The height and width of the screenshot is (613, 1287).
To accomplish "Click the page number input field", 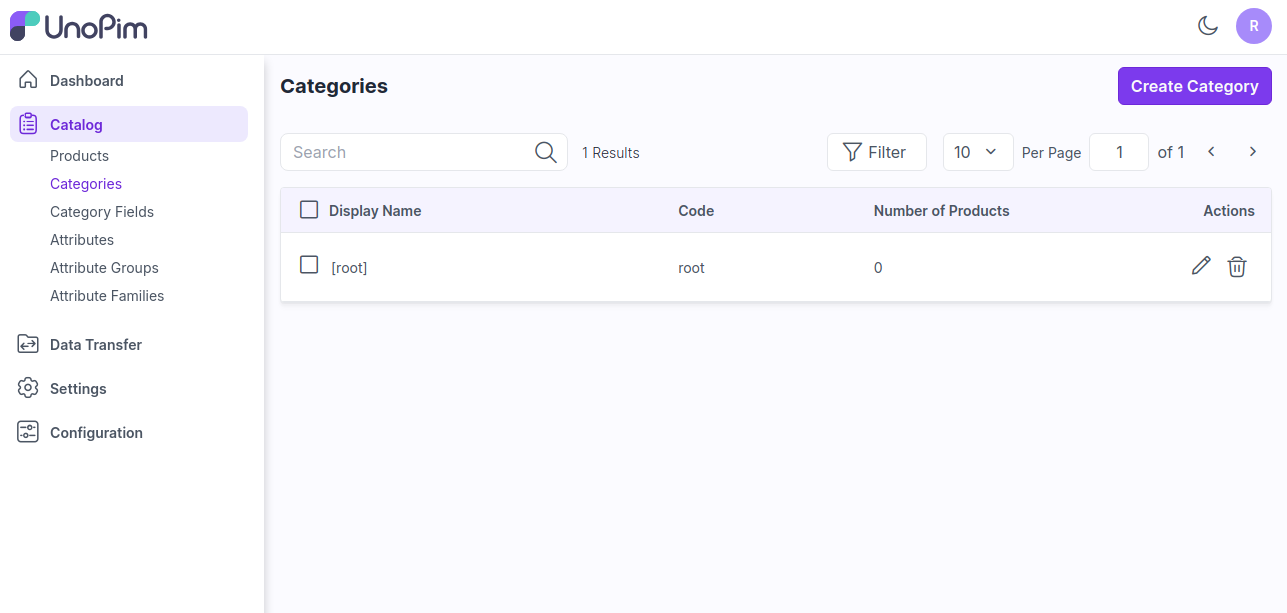I will [x=1119, y=151].
